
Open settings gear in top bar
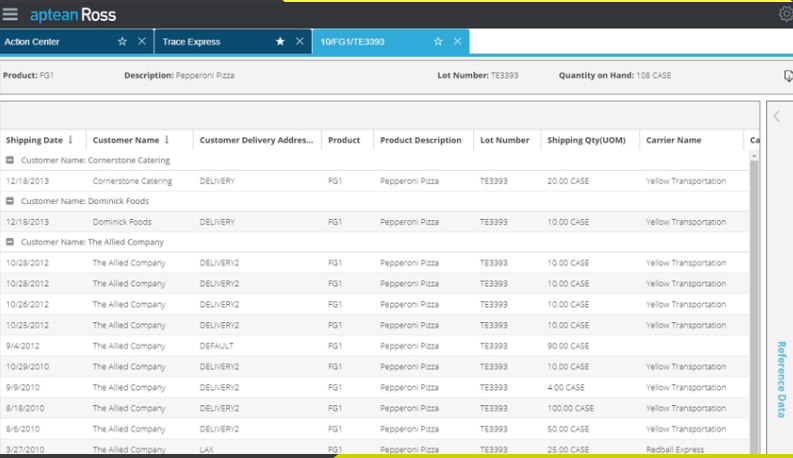pos(785,14)
